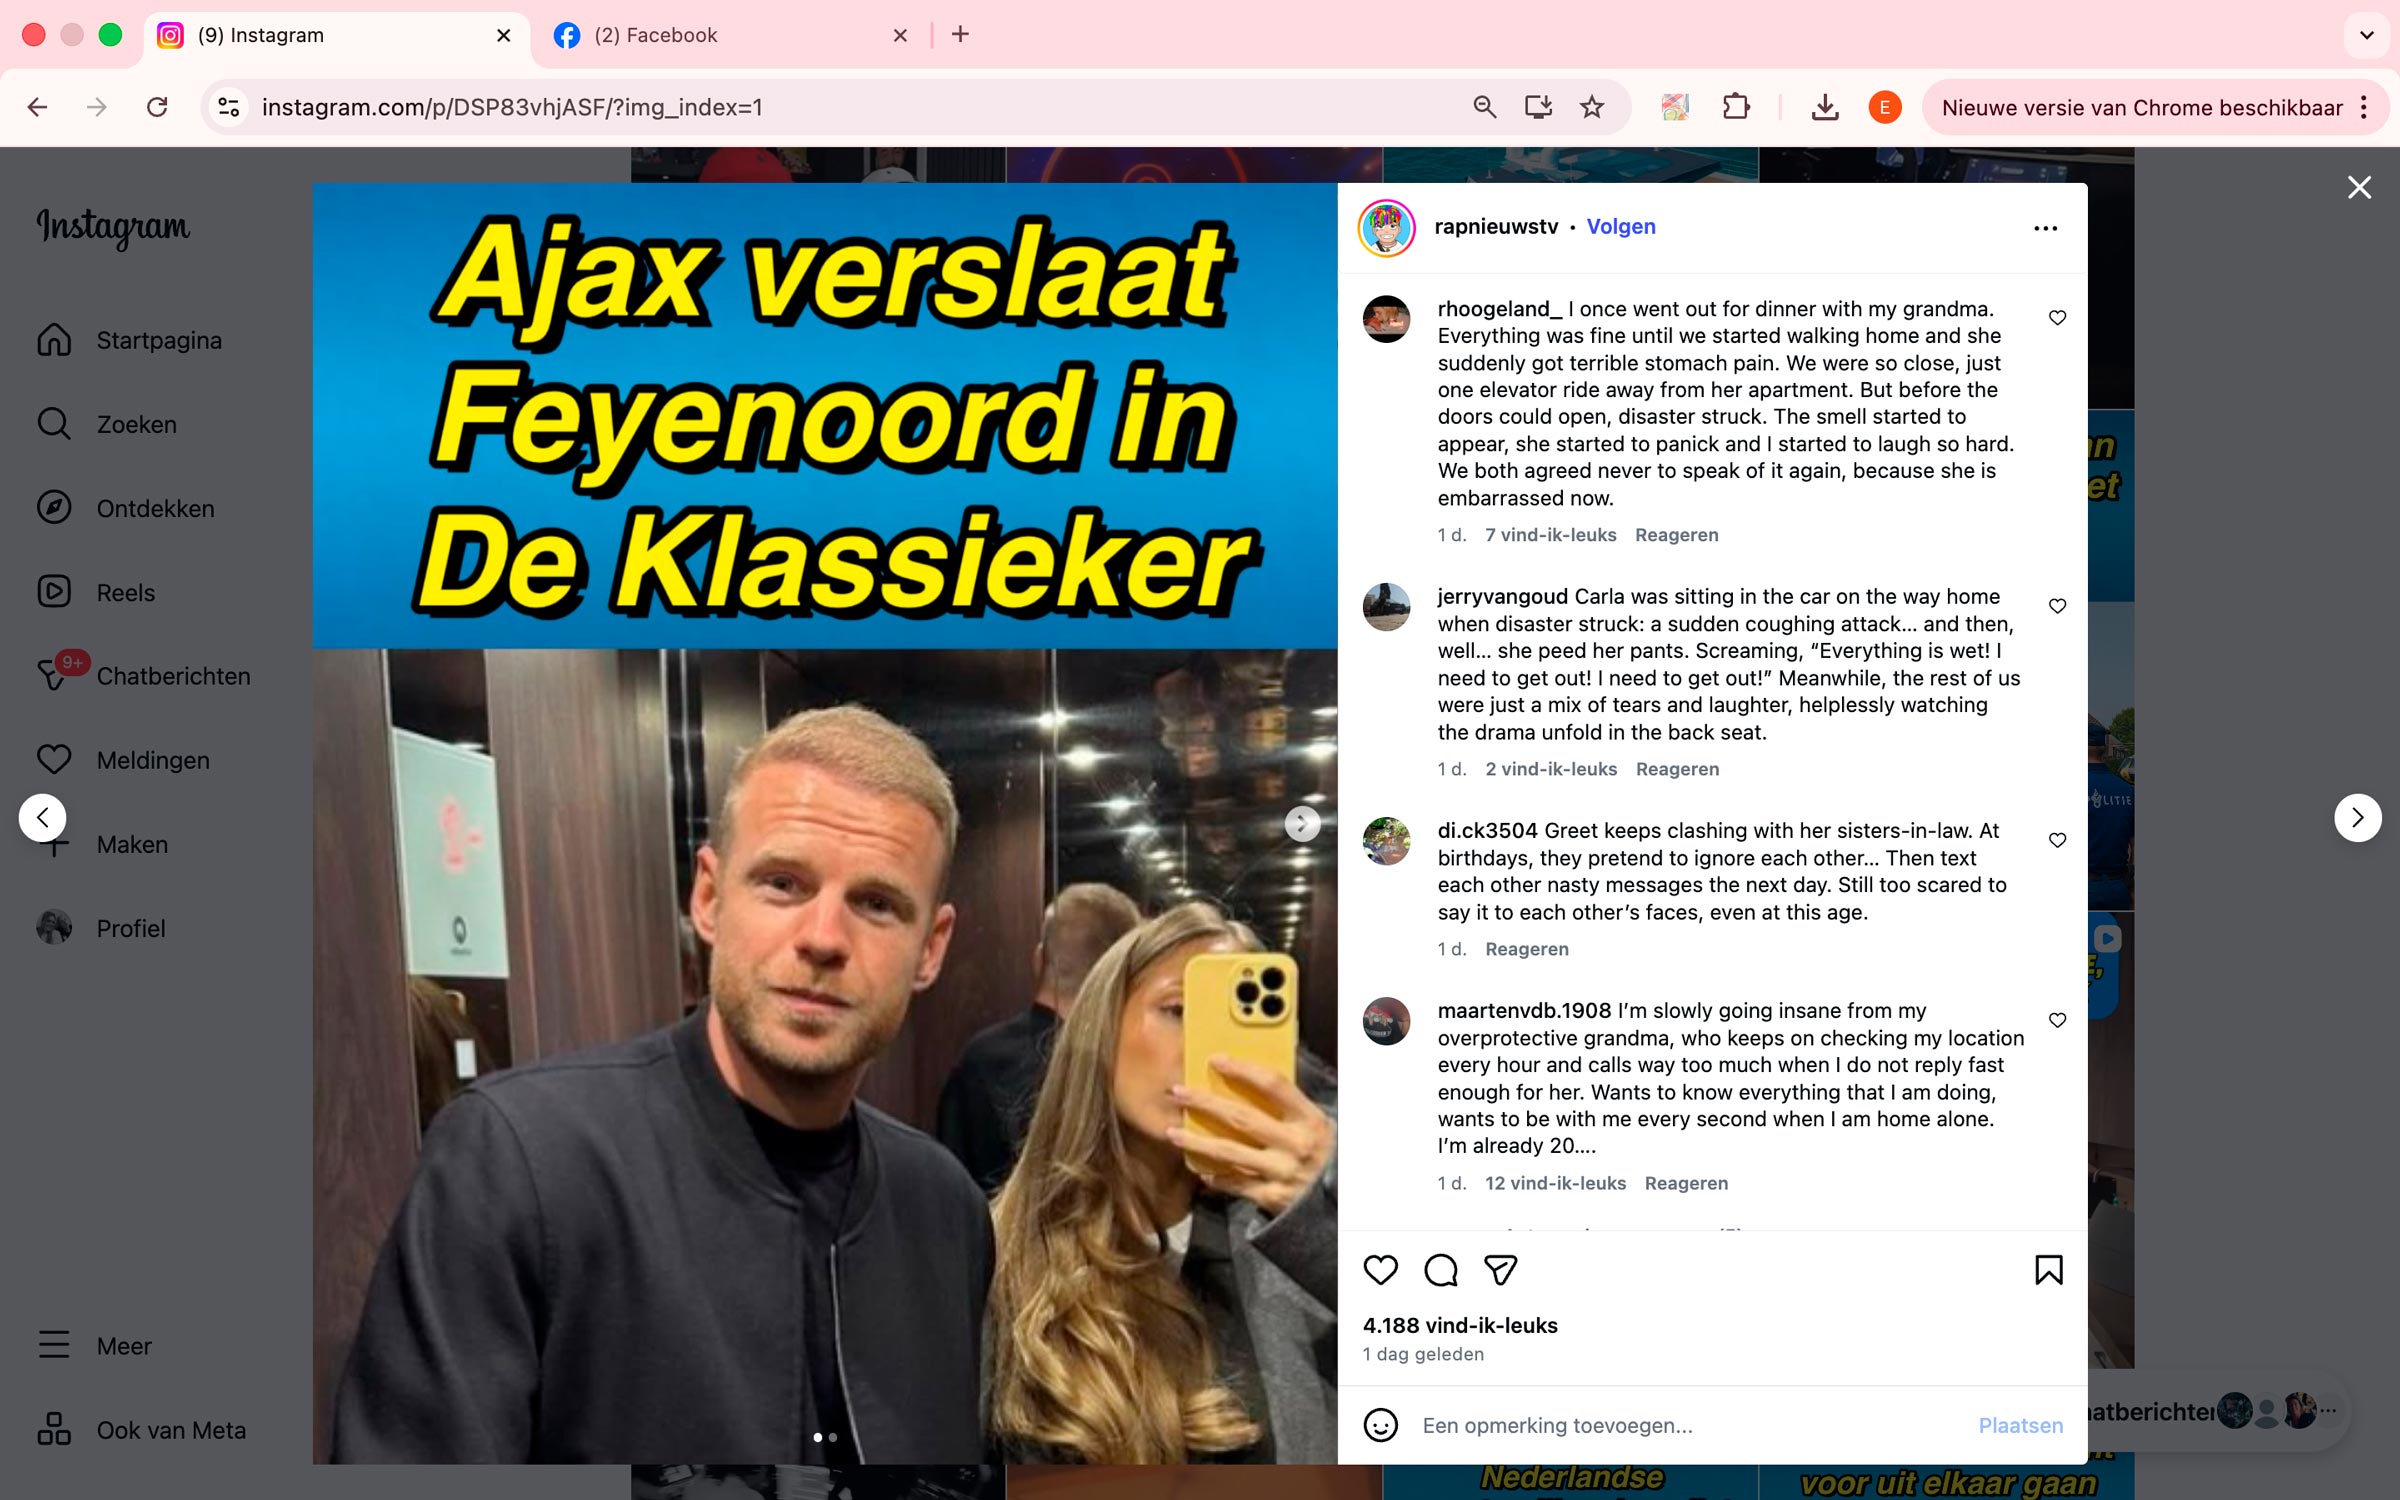Screen dimensions: 2400x1500
Task: Open Reels in the sidebar
Action: click(126, 592)
